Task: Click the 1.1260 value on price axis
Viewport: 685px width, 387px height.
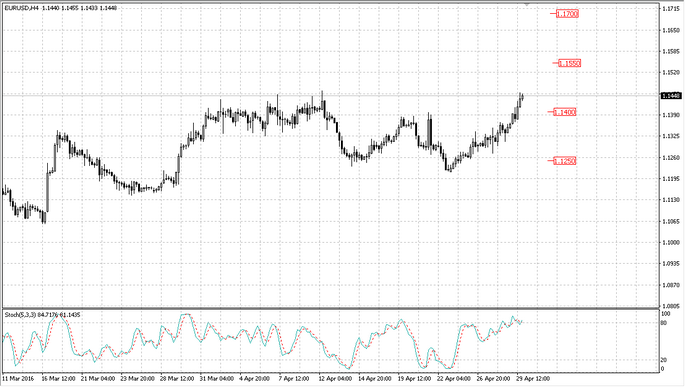Action: (x=671, y=158)
